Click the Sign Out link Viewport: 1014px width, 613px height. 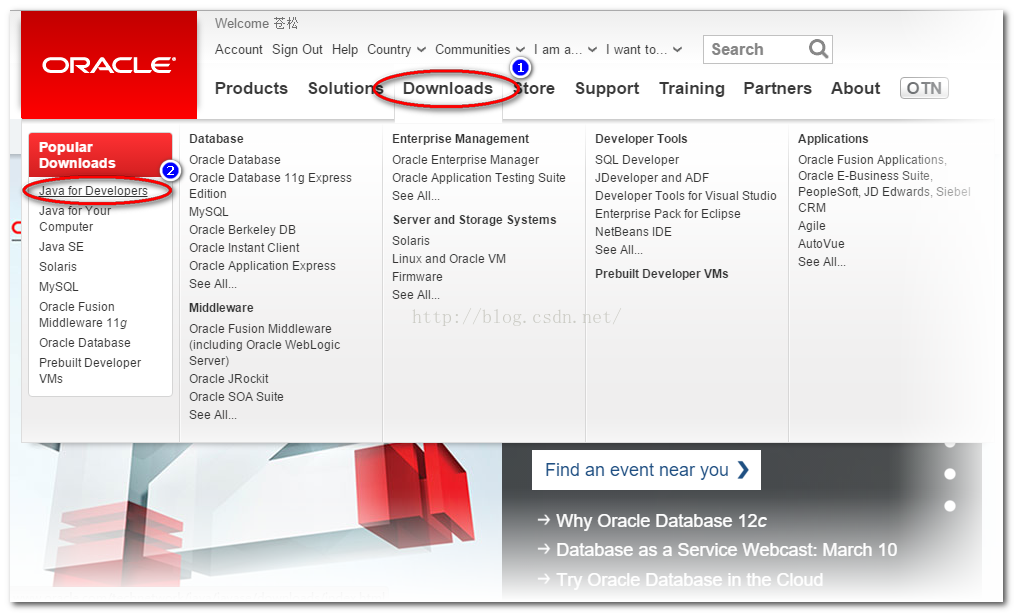[297, 49]
